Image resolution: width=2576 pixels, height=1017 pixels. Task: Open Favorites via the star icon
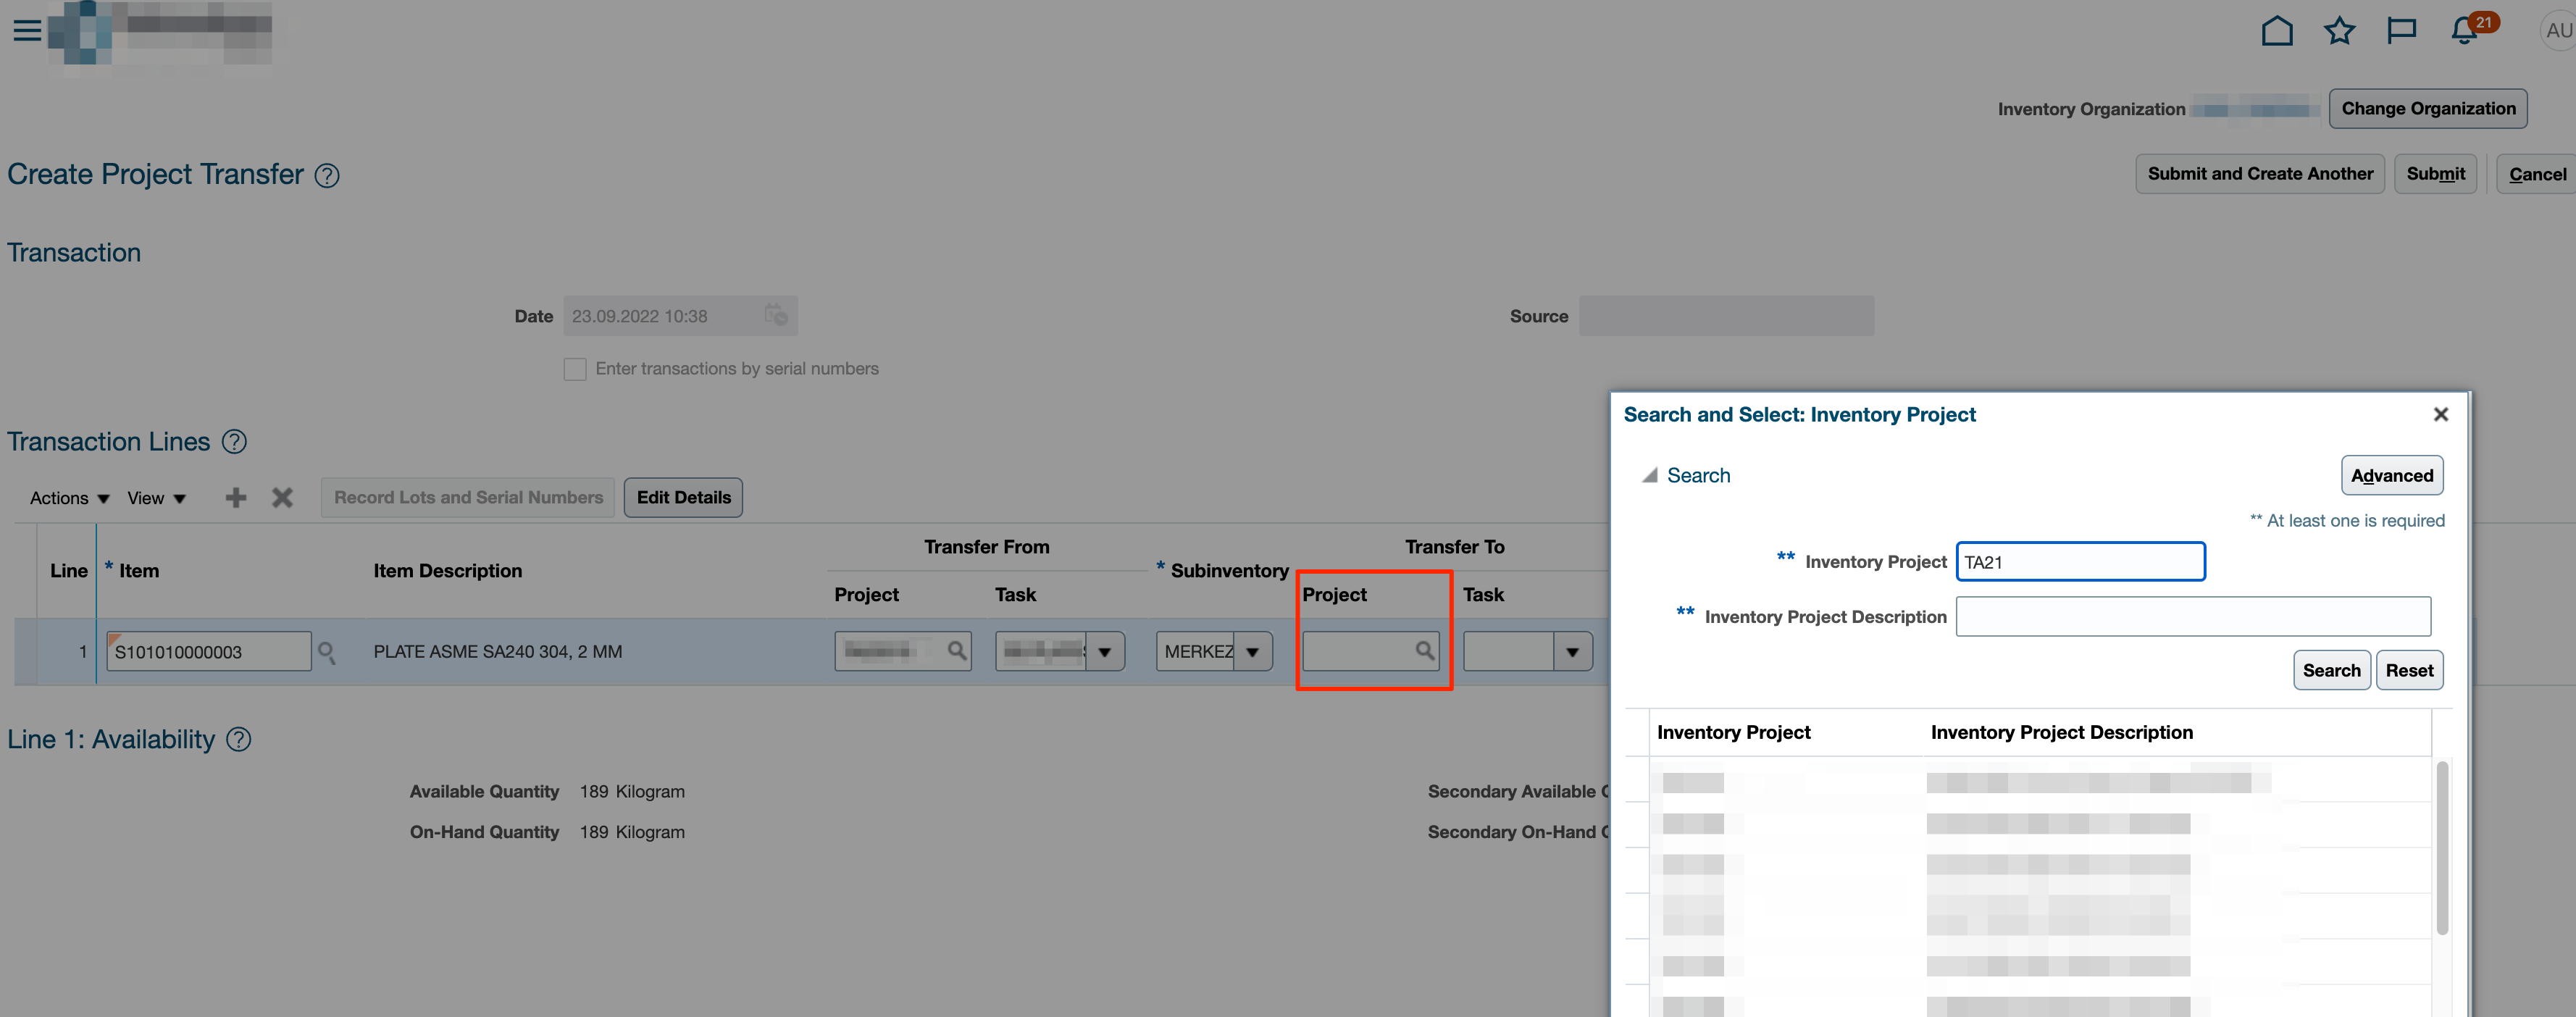[2339, 30]
